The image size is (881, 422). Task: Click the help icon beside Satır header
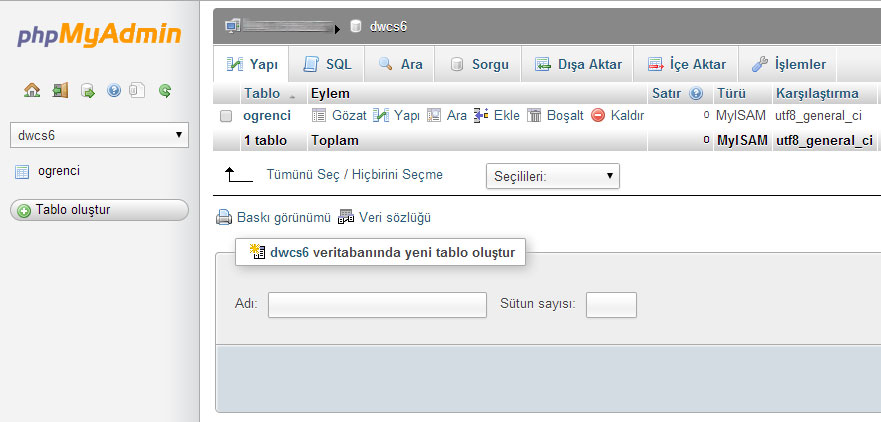click(696, 93)
